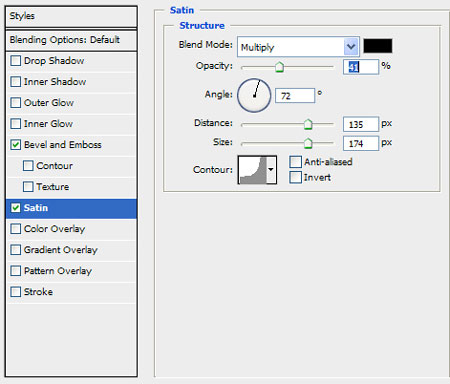Click the Opacity slider handle
450x384 pixels.
point(279,67)
